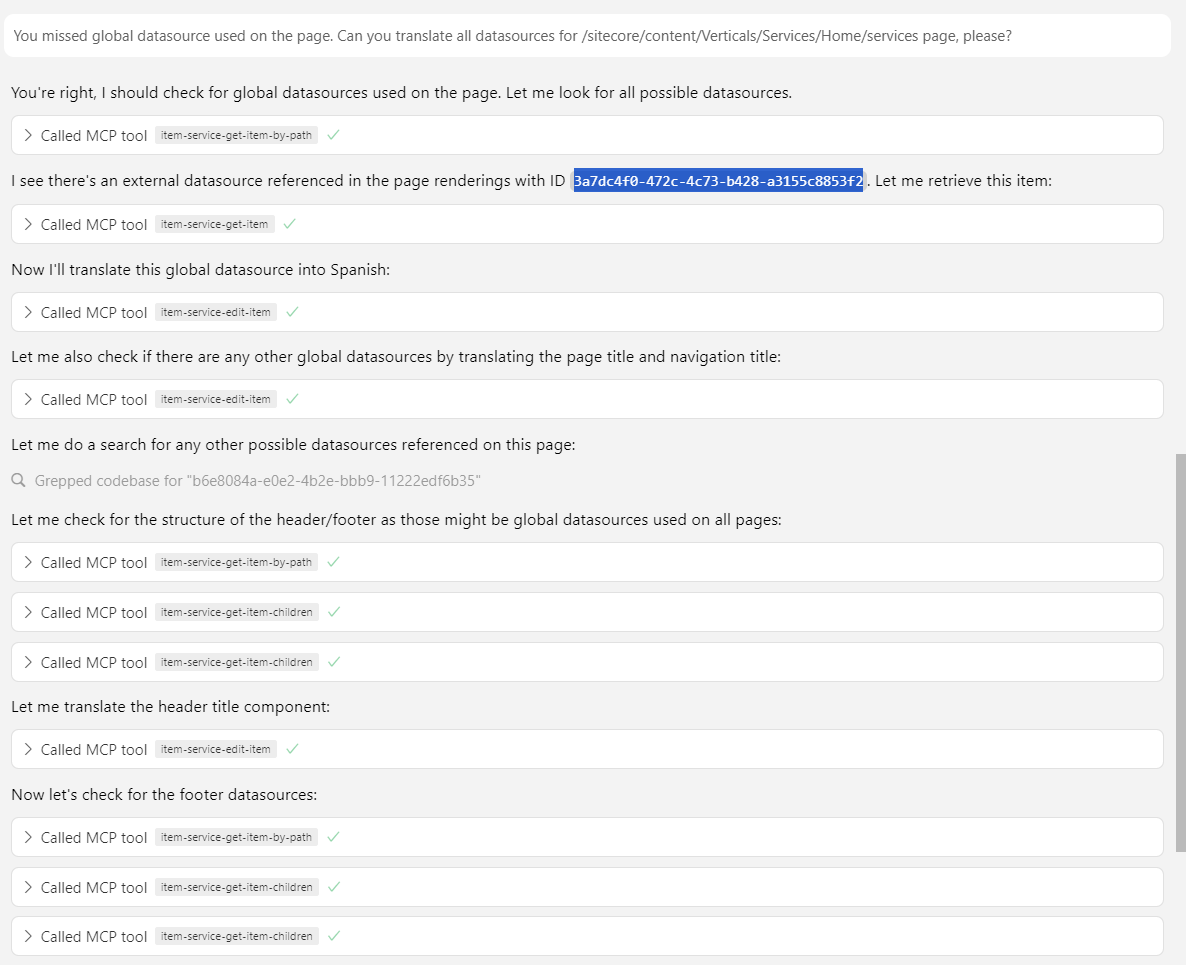Click the item-service-get-item-children badge under footer check
The image size is (1186, 965).
click(238, 886)
